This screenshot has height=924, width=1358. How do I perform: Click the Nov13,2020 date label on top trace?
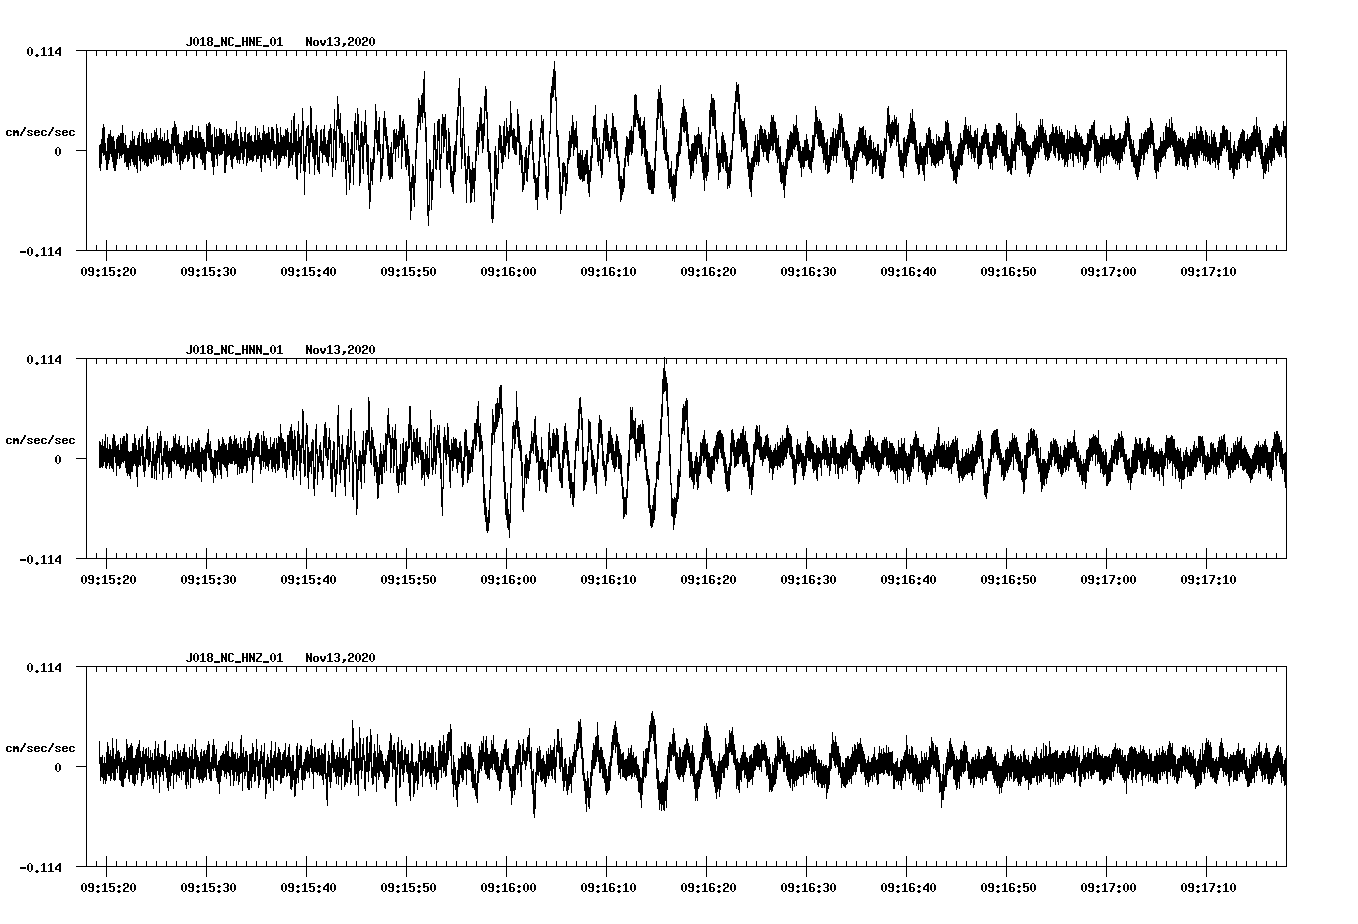pyautogui.click(x=341, y=43)
